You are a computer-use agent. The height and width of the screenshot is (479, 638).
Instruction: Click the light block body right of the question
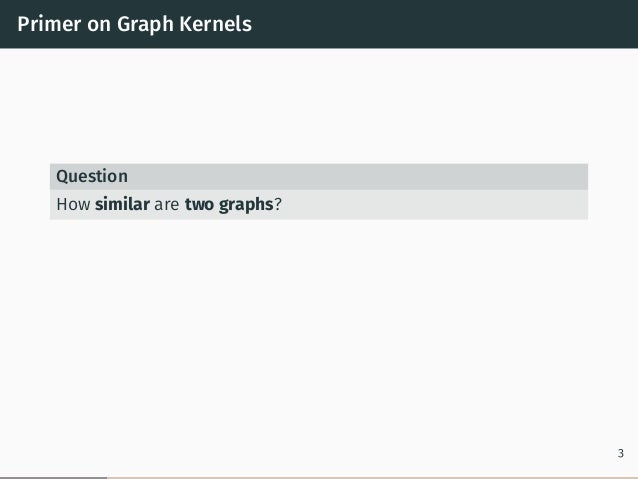pos(435,205)
